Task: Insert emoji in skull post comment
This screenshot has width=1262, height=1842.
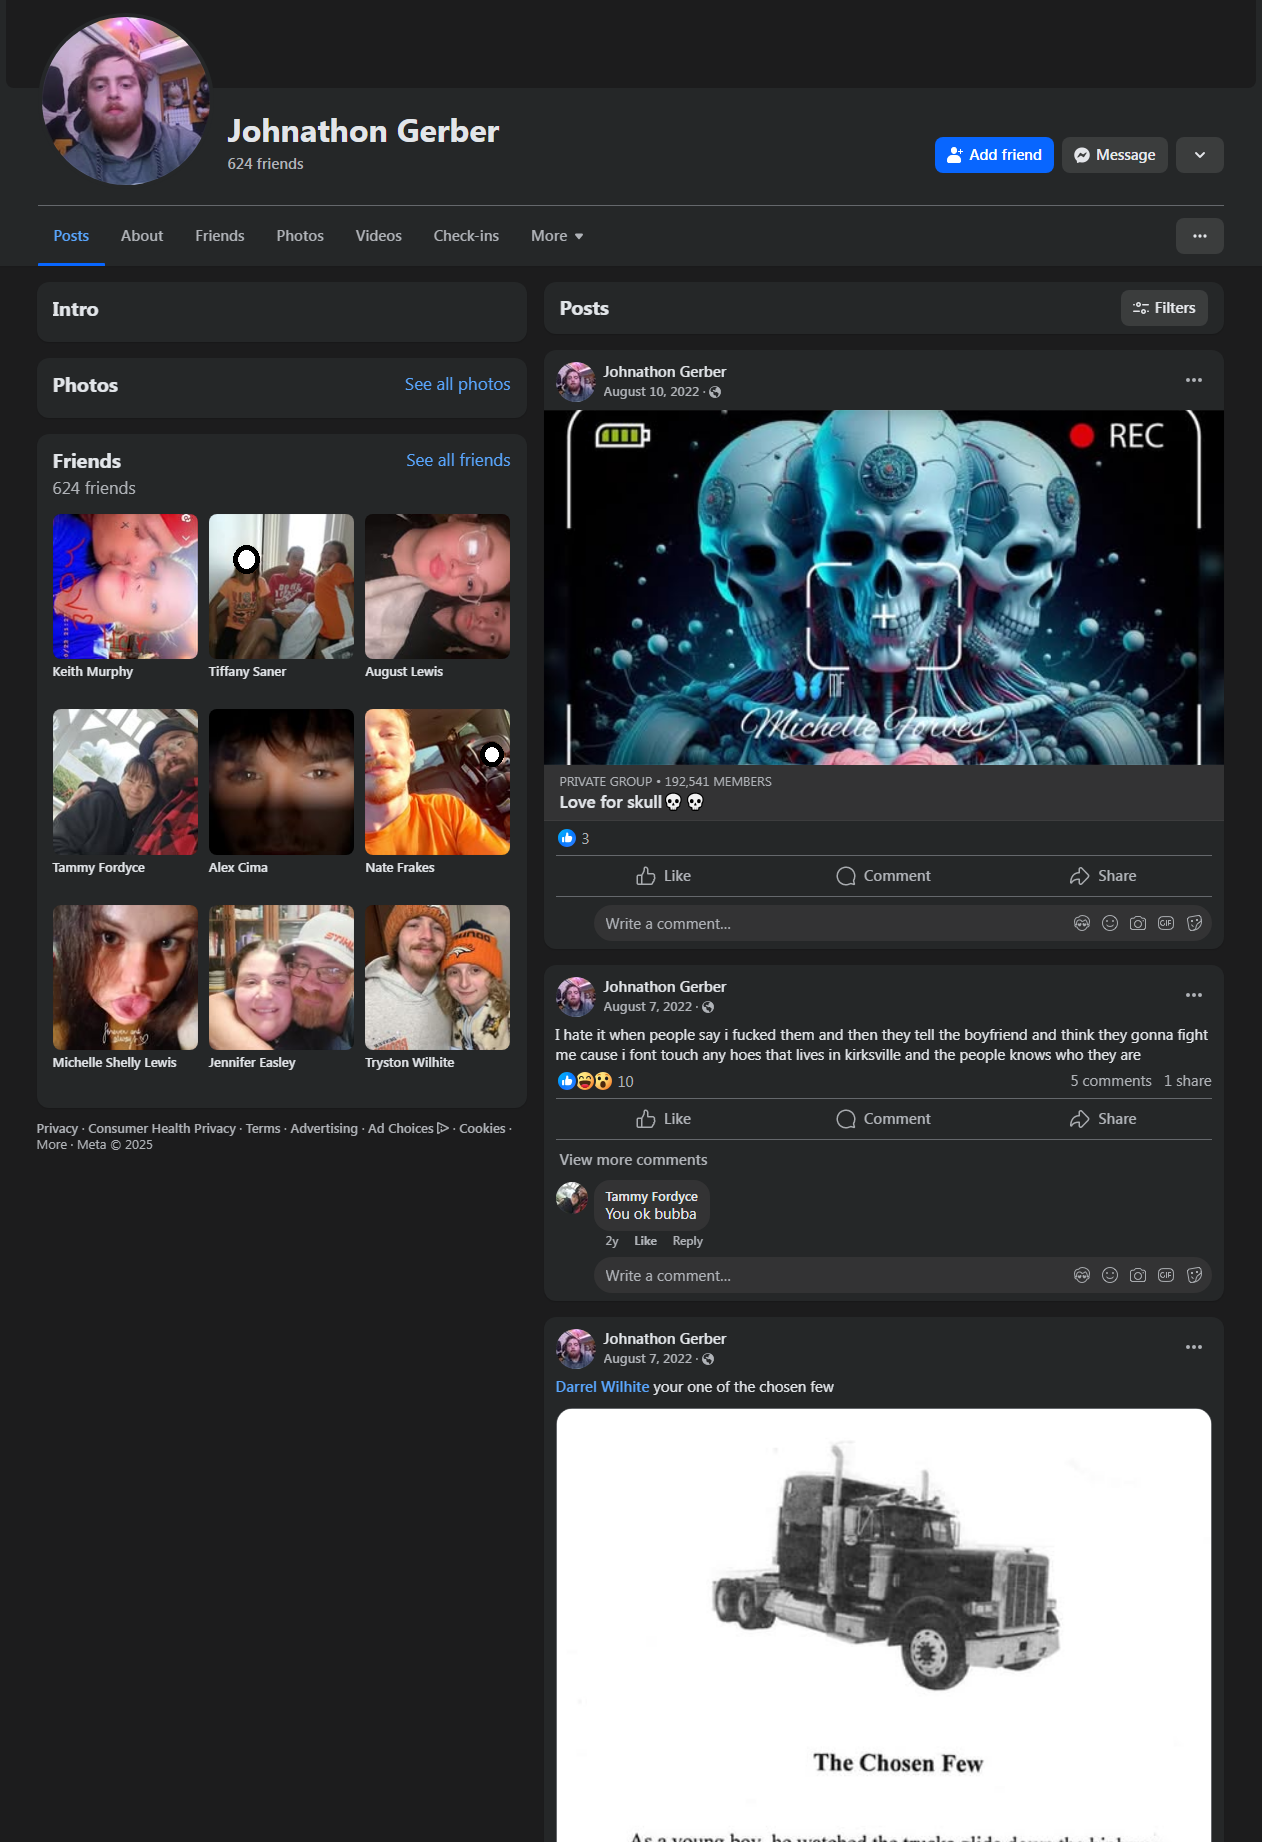Action: [1110, 923]
